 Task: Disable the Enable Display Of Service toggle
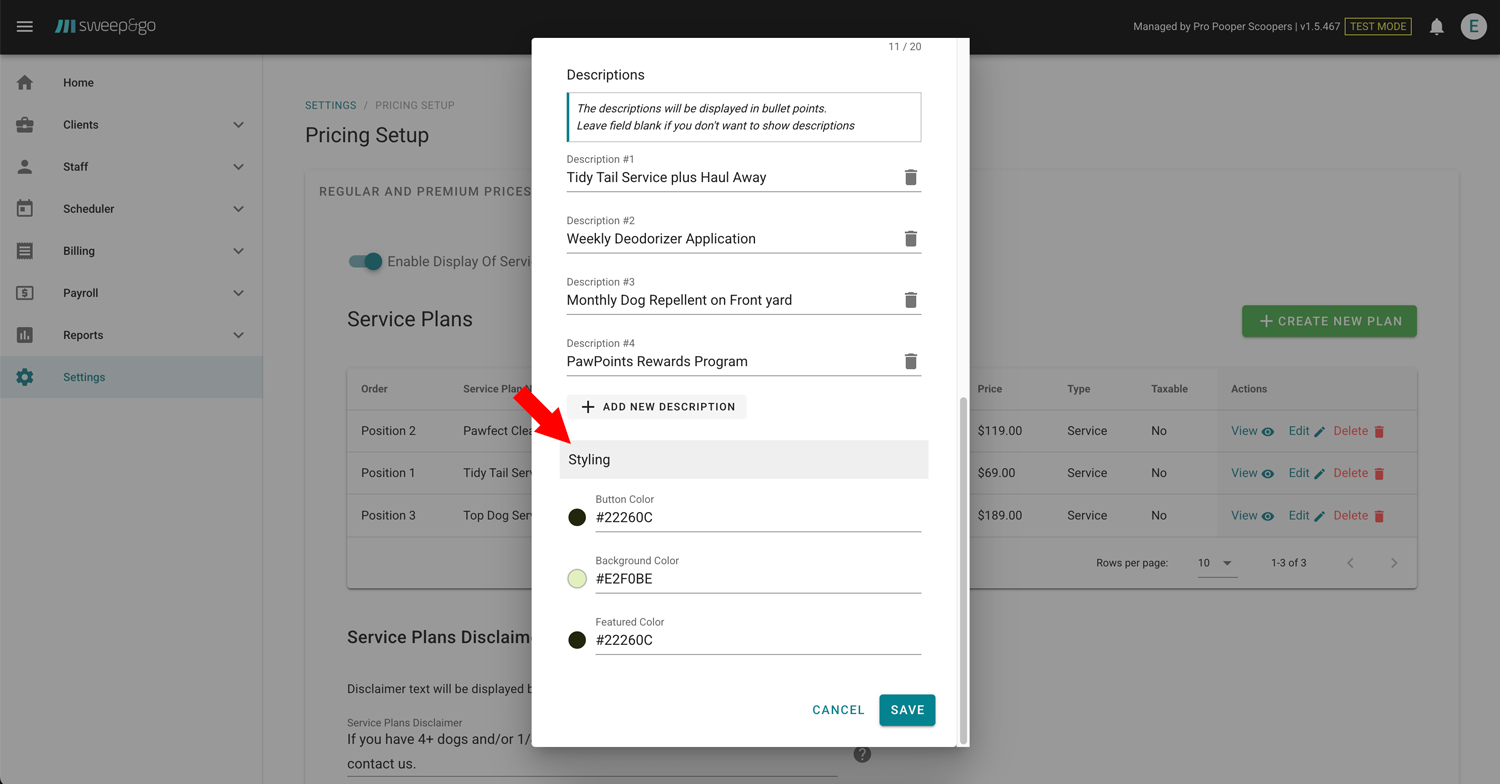366,261
